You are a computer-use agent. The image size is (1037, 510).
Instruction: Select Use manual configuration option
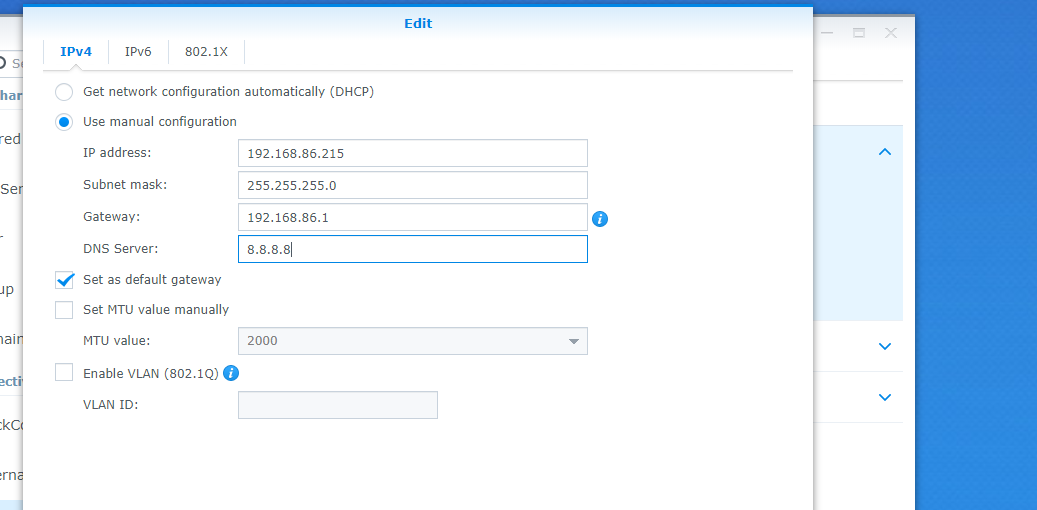[x=64, y=122]
